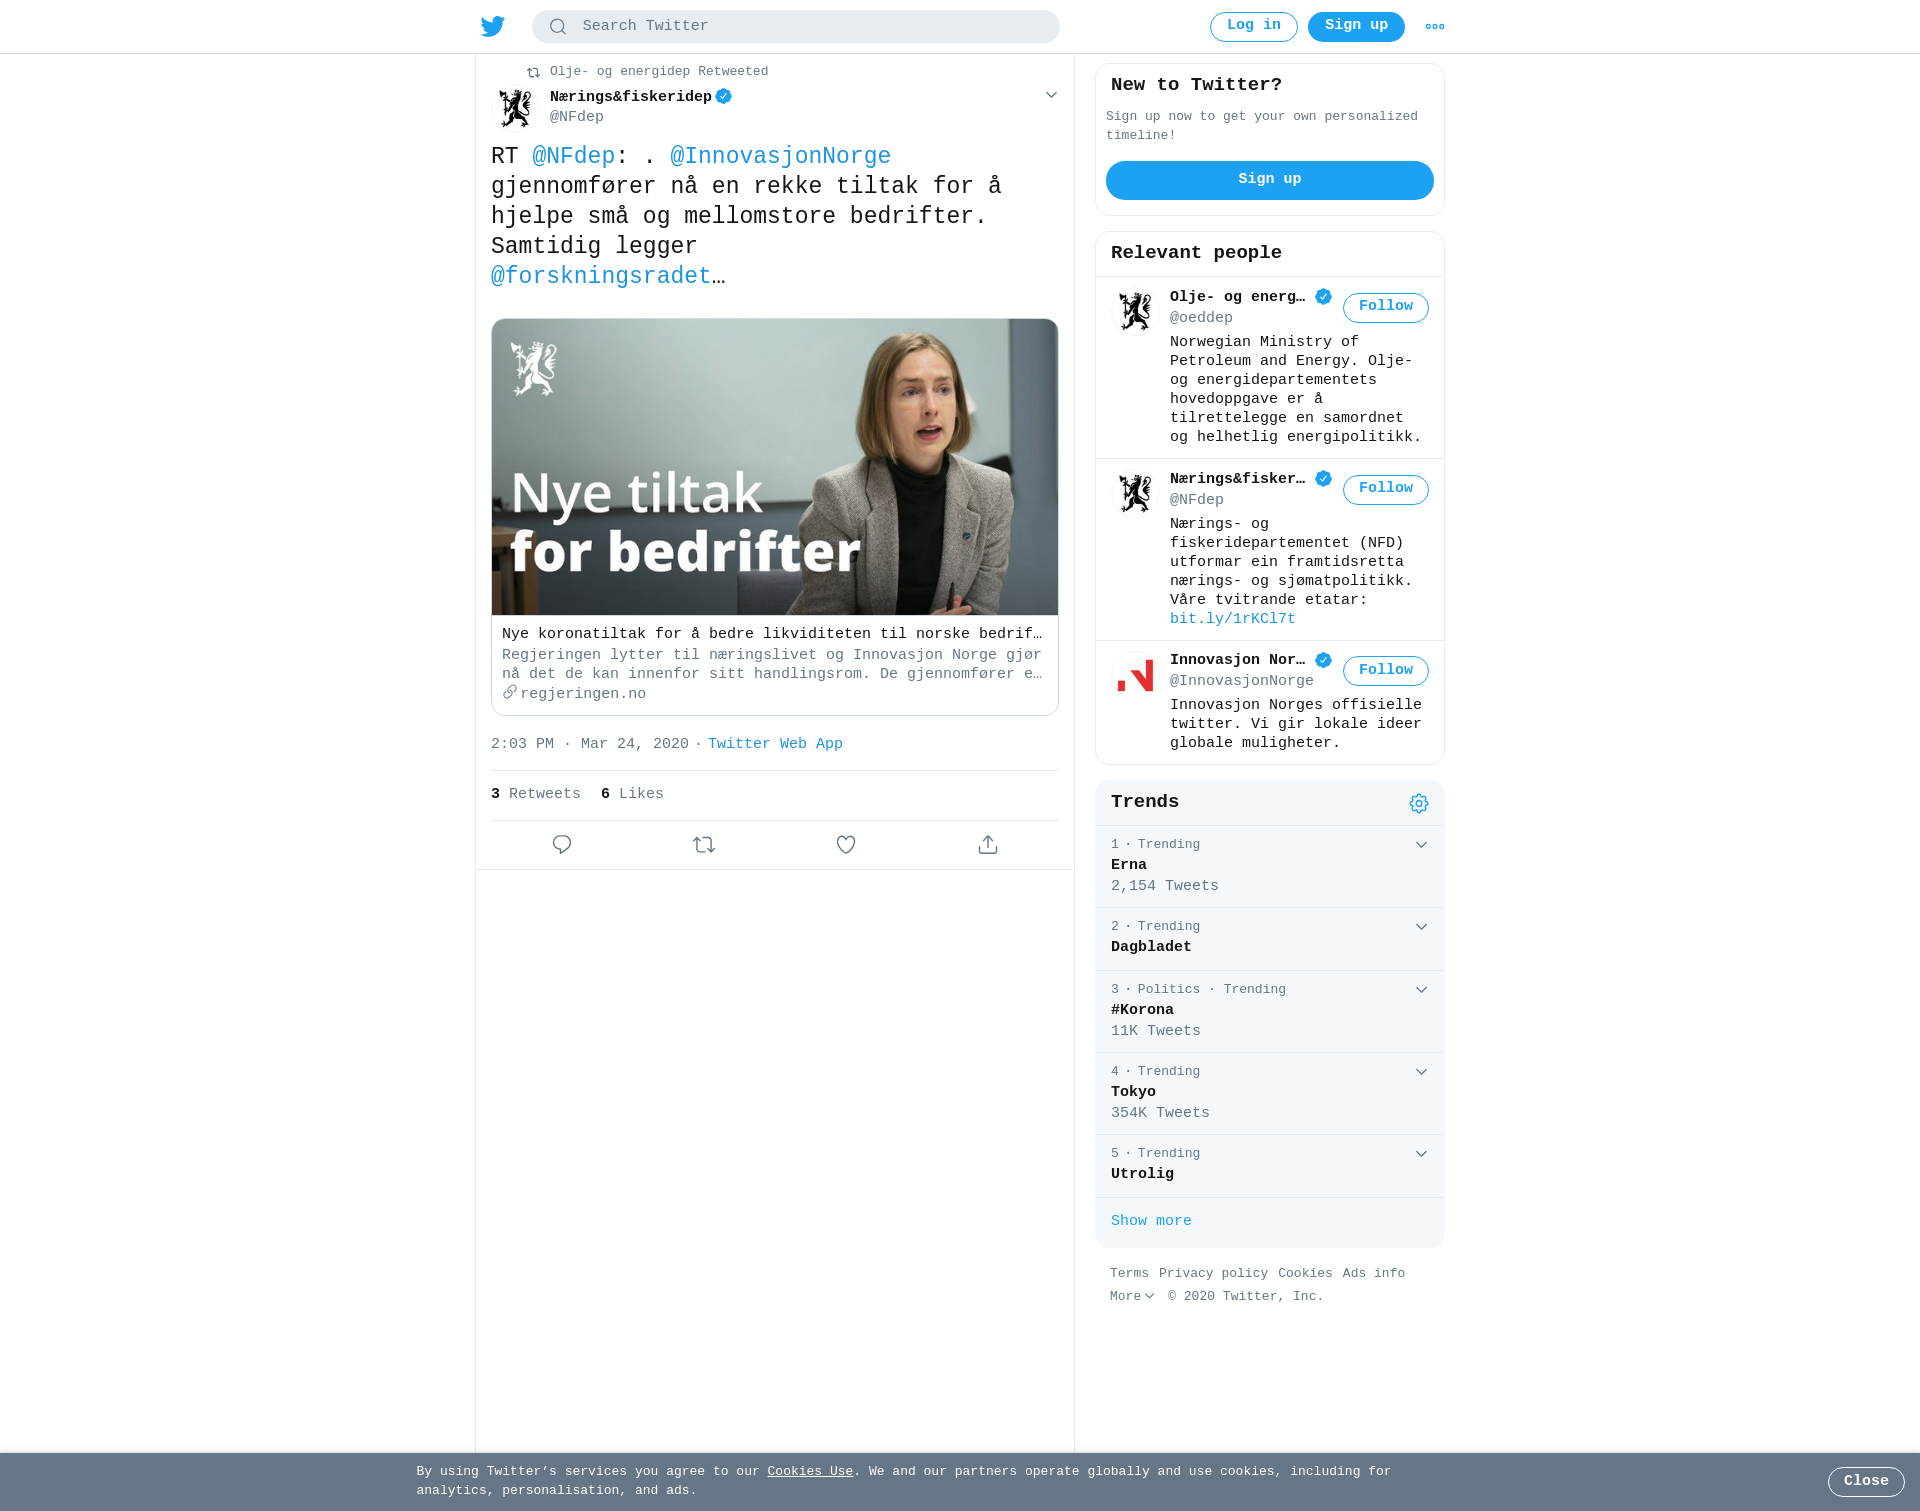Open Trends settings gear icon

point(1419,804)
